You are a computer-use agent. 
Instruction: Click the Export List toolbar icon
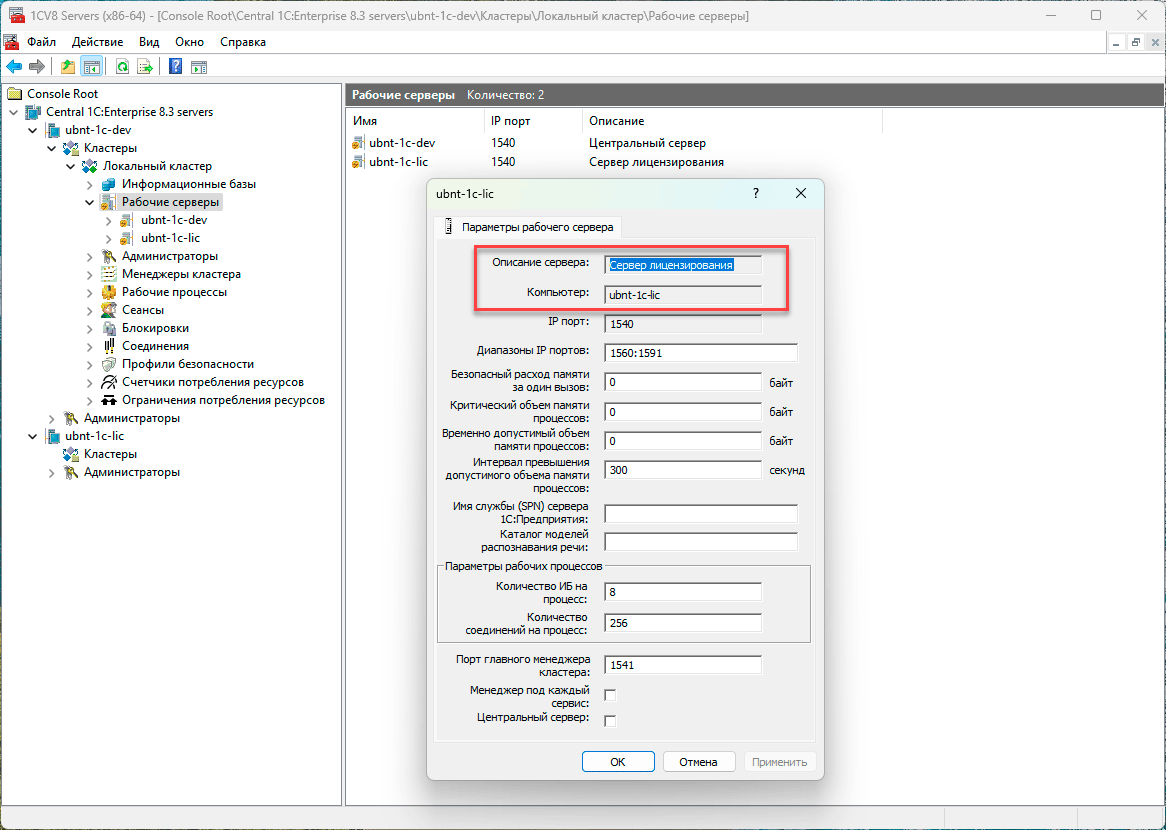145,67
